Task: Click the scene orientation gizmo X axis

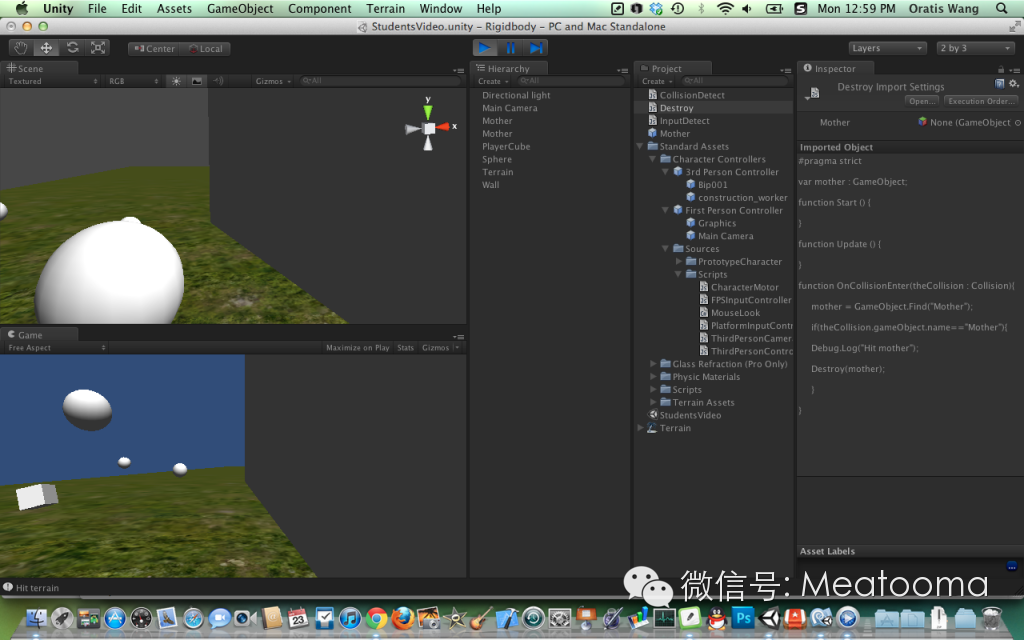Action: (444, 127)
